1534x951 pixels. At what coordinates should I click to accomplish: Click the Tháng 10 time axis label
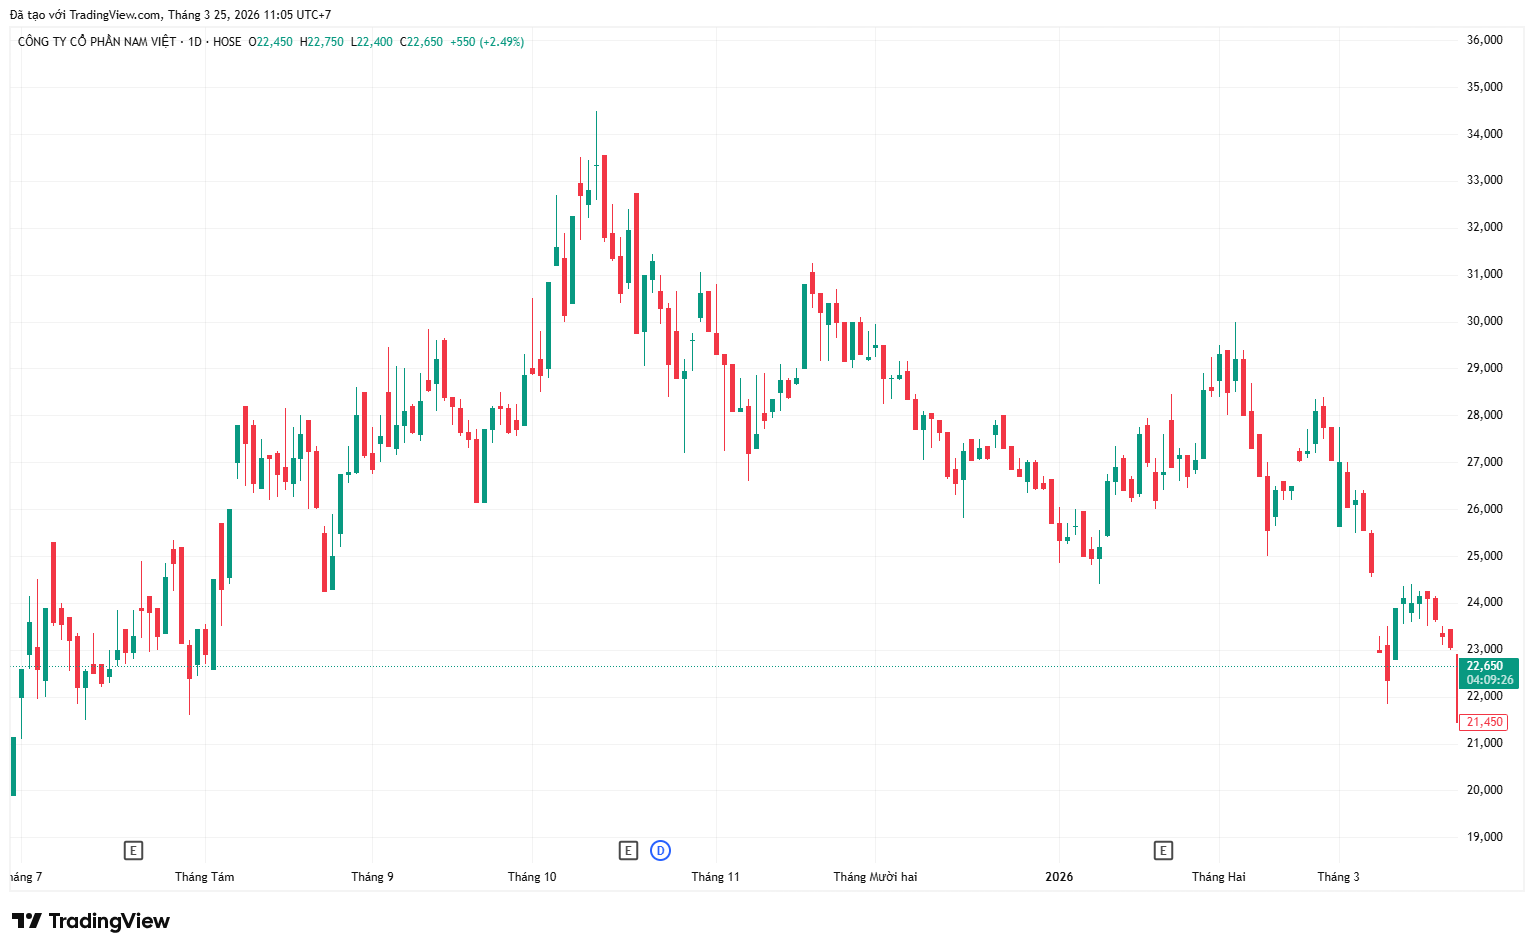(x=532, y=877)
